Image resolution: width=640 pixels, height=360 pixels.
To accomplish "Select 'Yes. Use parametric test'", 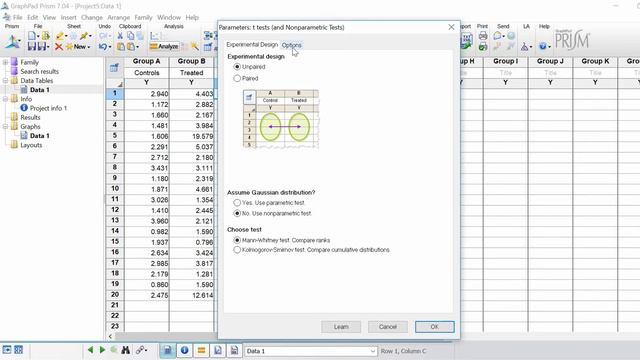I will 237,202.
